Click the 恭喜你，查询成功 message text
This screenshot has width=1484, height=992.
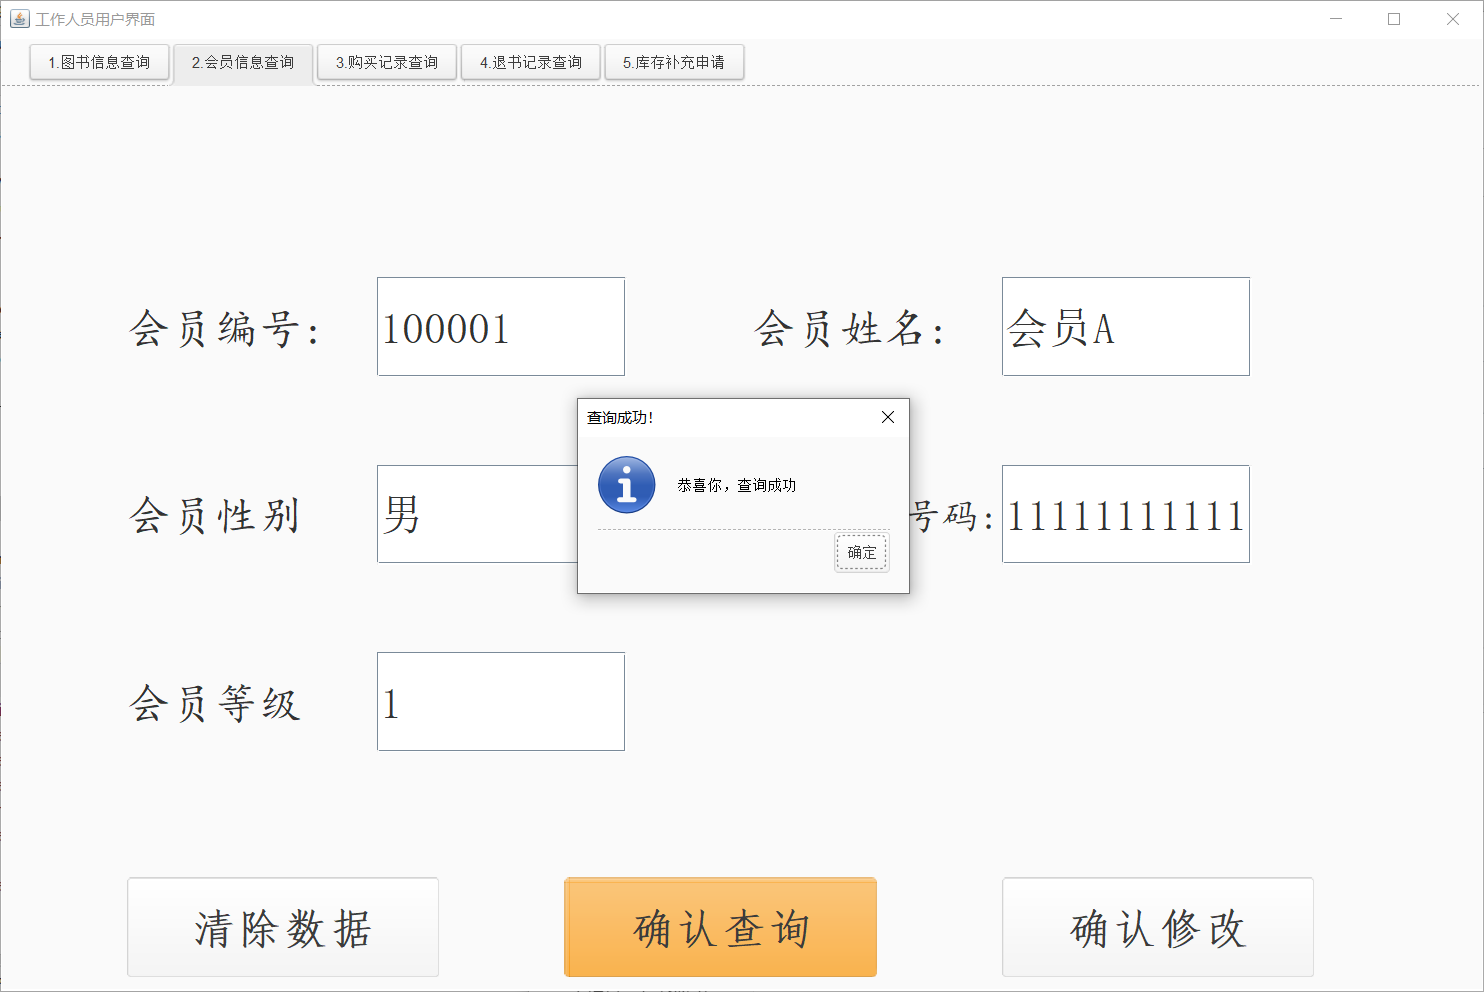737,485
